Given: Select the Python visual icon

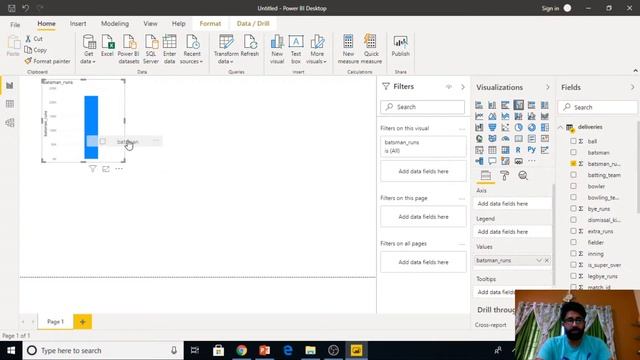Looking at the screenshot, I should pyautogui.click(x=531, y=150).
